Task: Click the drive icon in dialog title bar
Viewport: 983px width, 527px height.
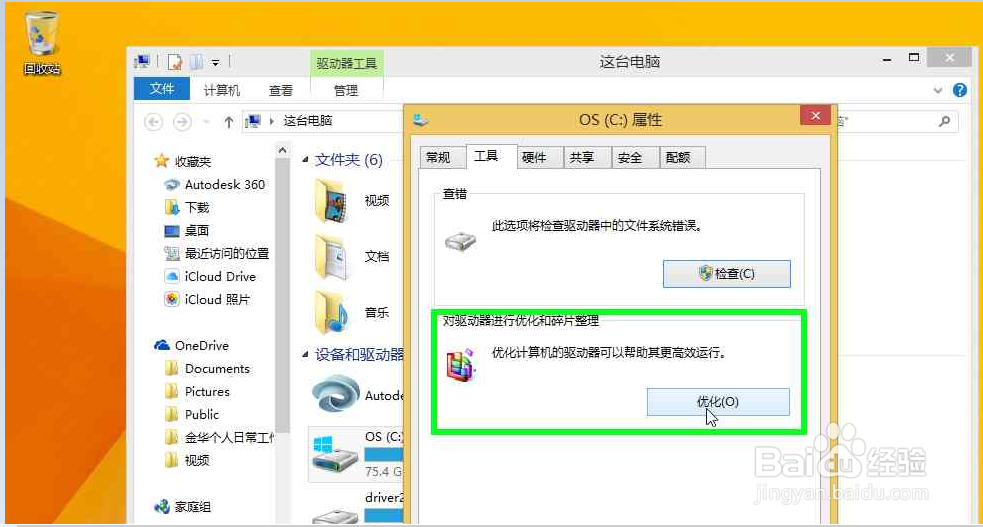Action: pos(421,120)
